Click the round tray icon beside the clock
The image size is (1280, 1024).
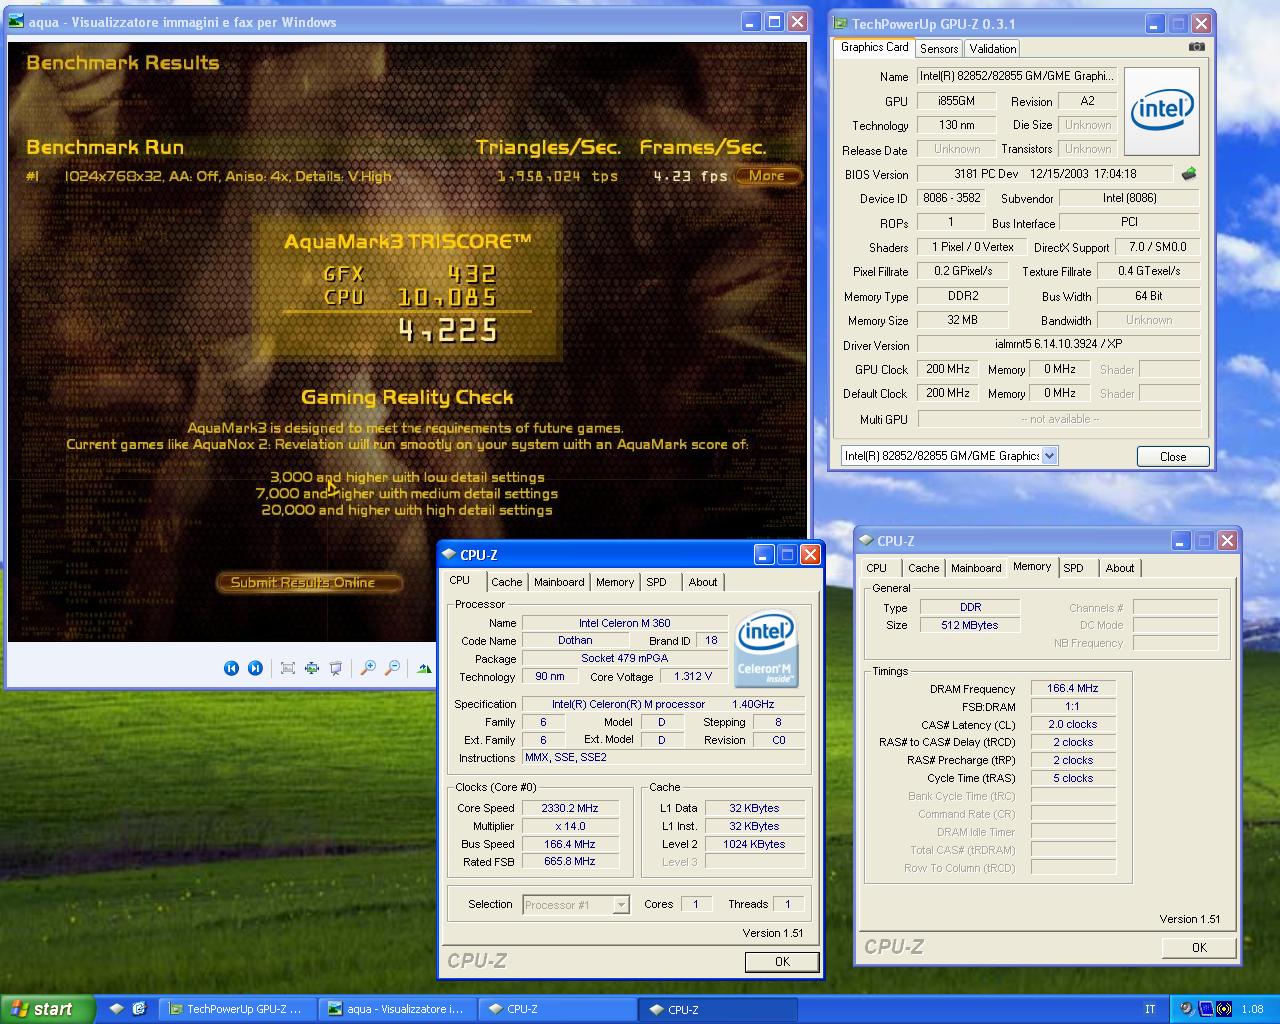(x=1224, y=1009)
